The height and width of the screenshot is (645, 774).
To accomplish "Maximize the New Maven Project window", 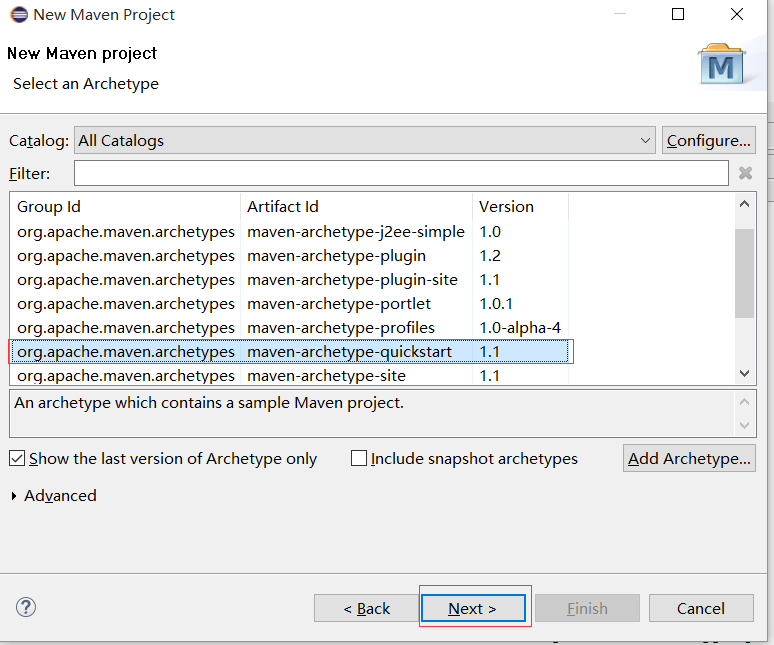I will 678,14.
